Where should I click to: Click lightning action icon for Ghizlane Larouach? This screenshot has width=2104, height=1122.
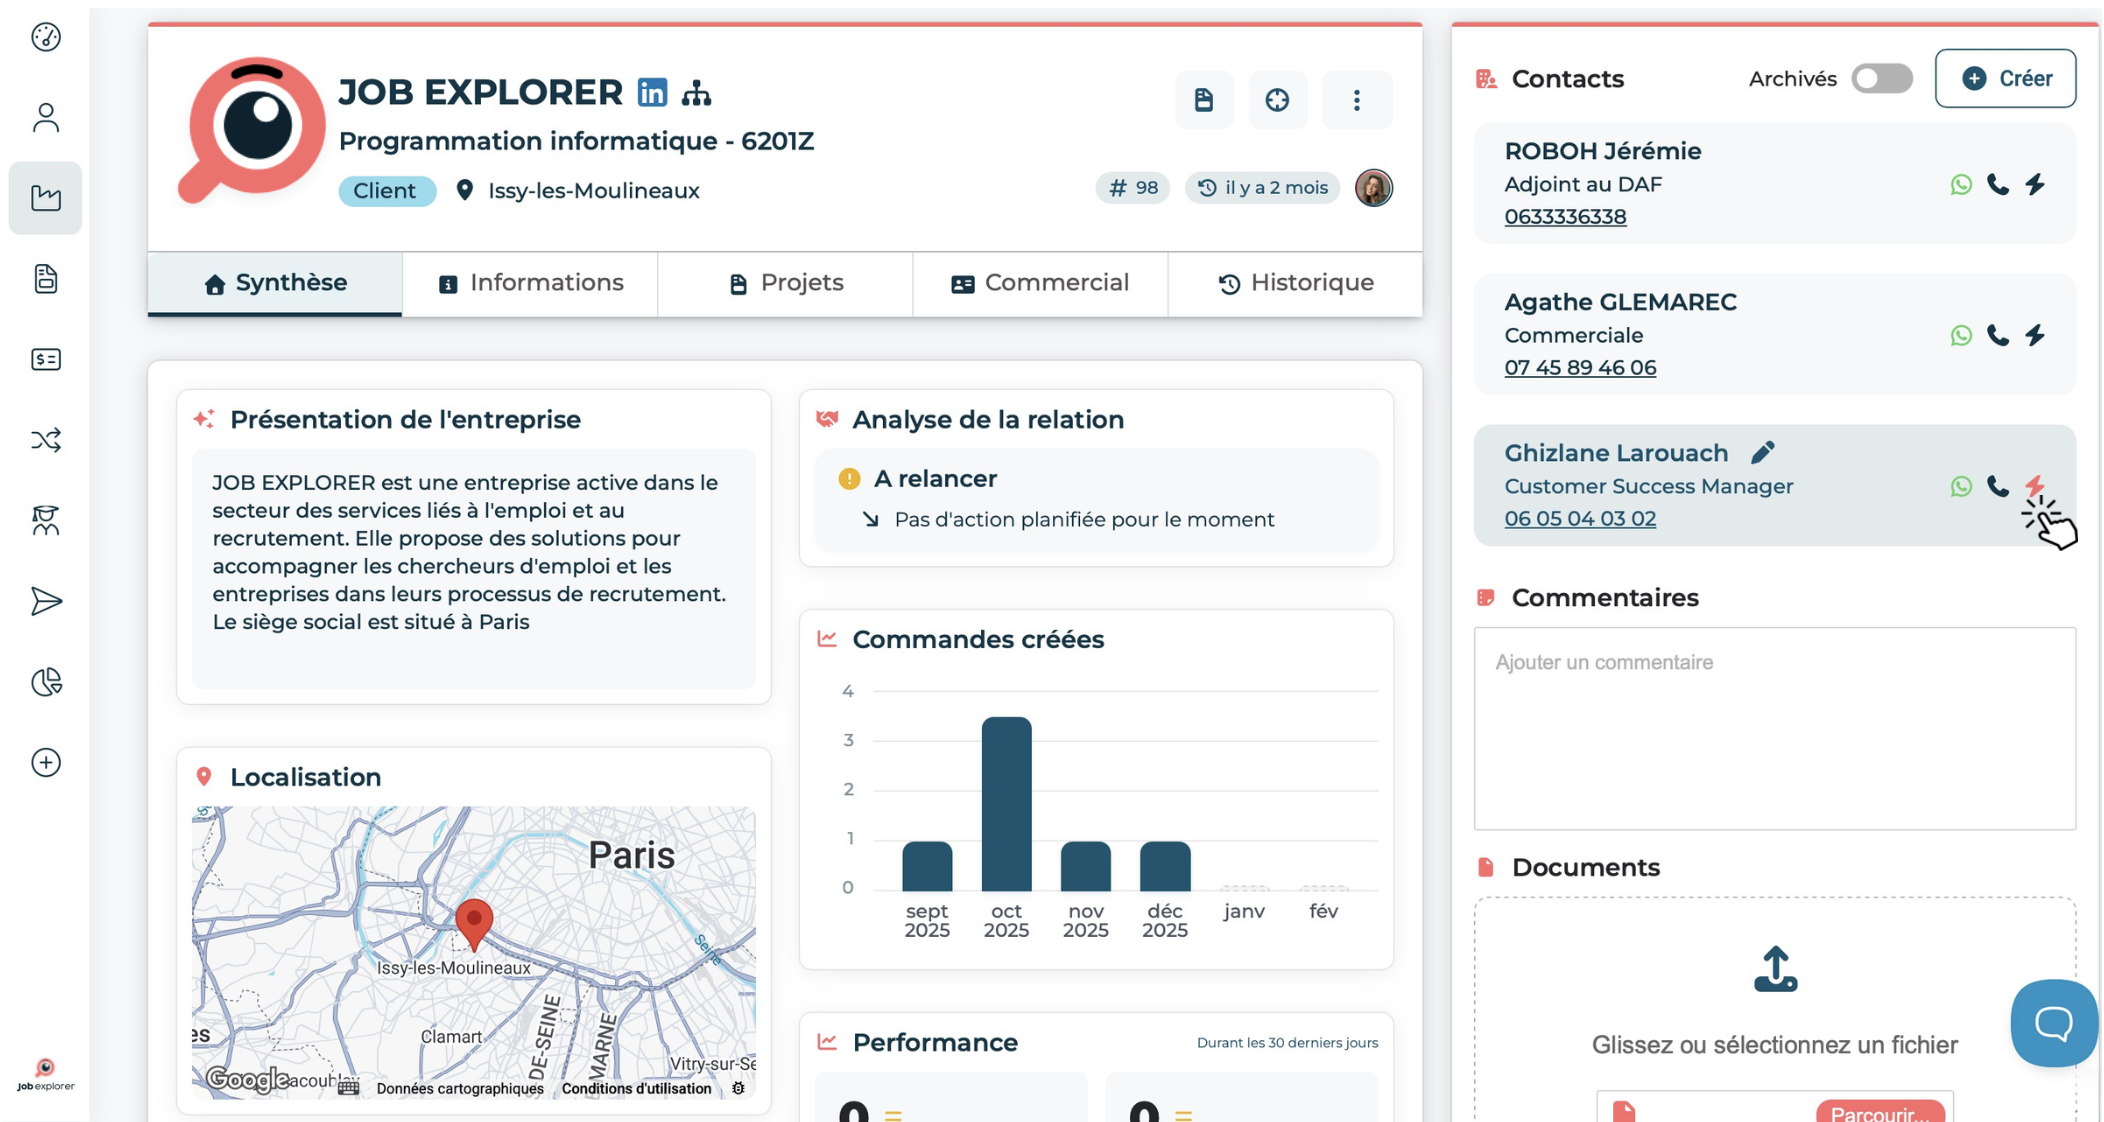2035,486
